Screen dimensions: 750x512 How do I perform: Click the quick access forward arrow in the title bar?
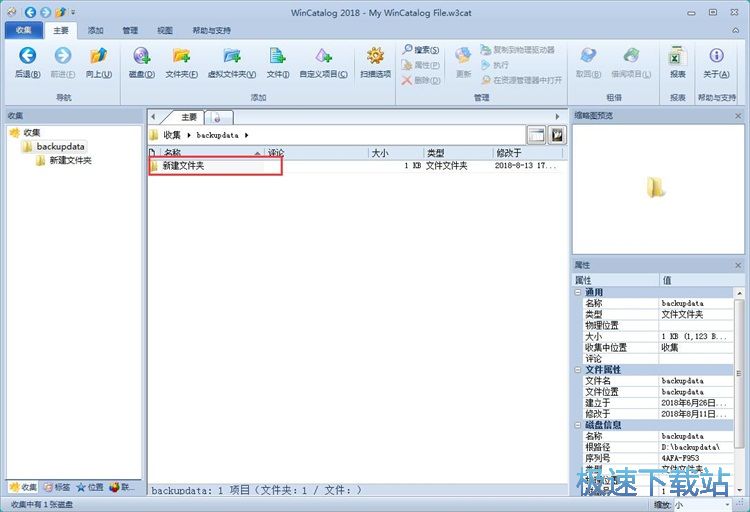[45, 12]
